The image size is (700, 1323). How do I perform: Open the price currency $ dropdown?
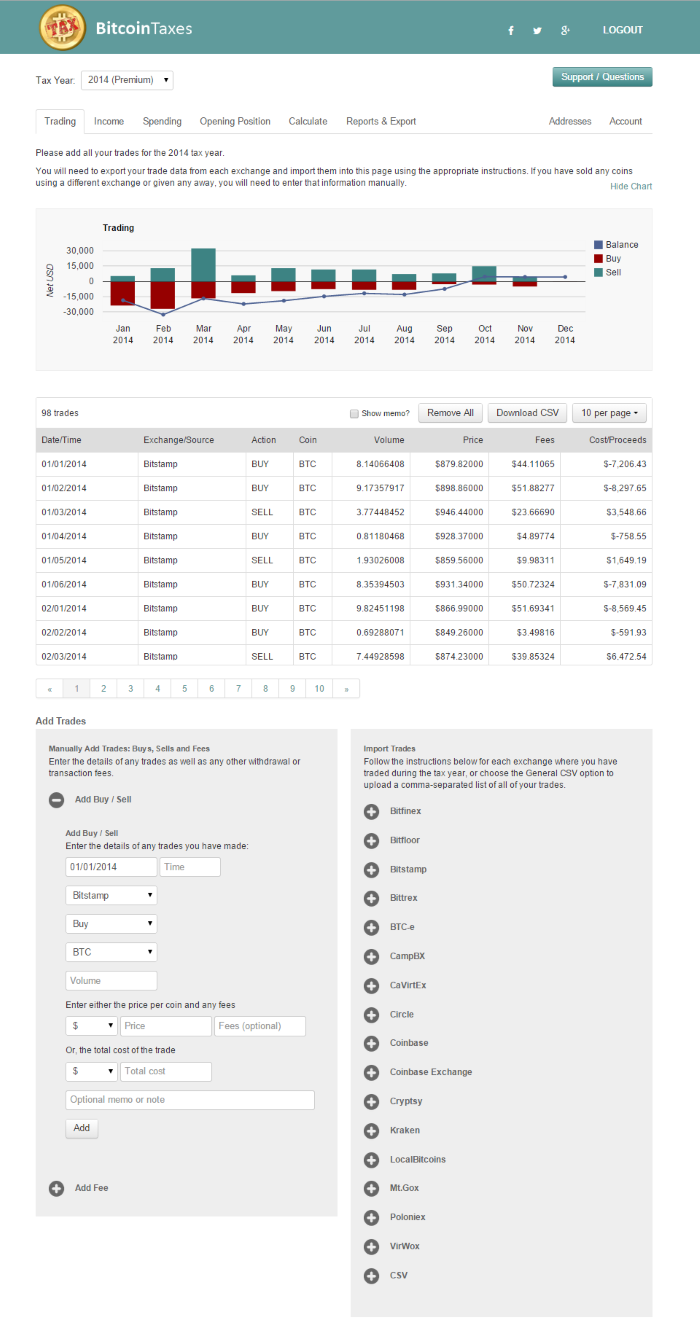(x=91, y=1026)
